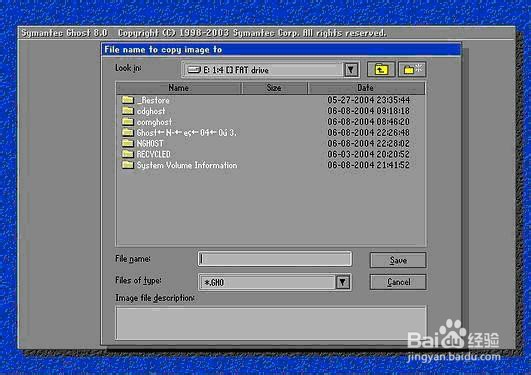The width and height of the screenshot is (531, 375).
Task: Select System Volume Information folder icon
Action: tap(128, 165)
